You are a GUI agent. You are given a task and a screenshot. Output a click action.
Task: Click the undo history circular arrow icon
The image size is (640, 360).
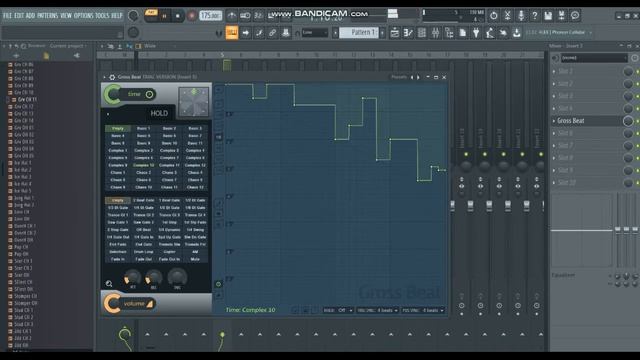point(493,16)
